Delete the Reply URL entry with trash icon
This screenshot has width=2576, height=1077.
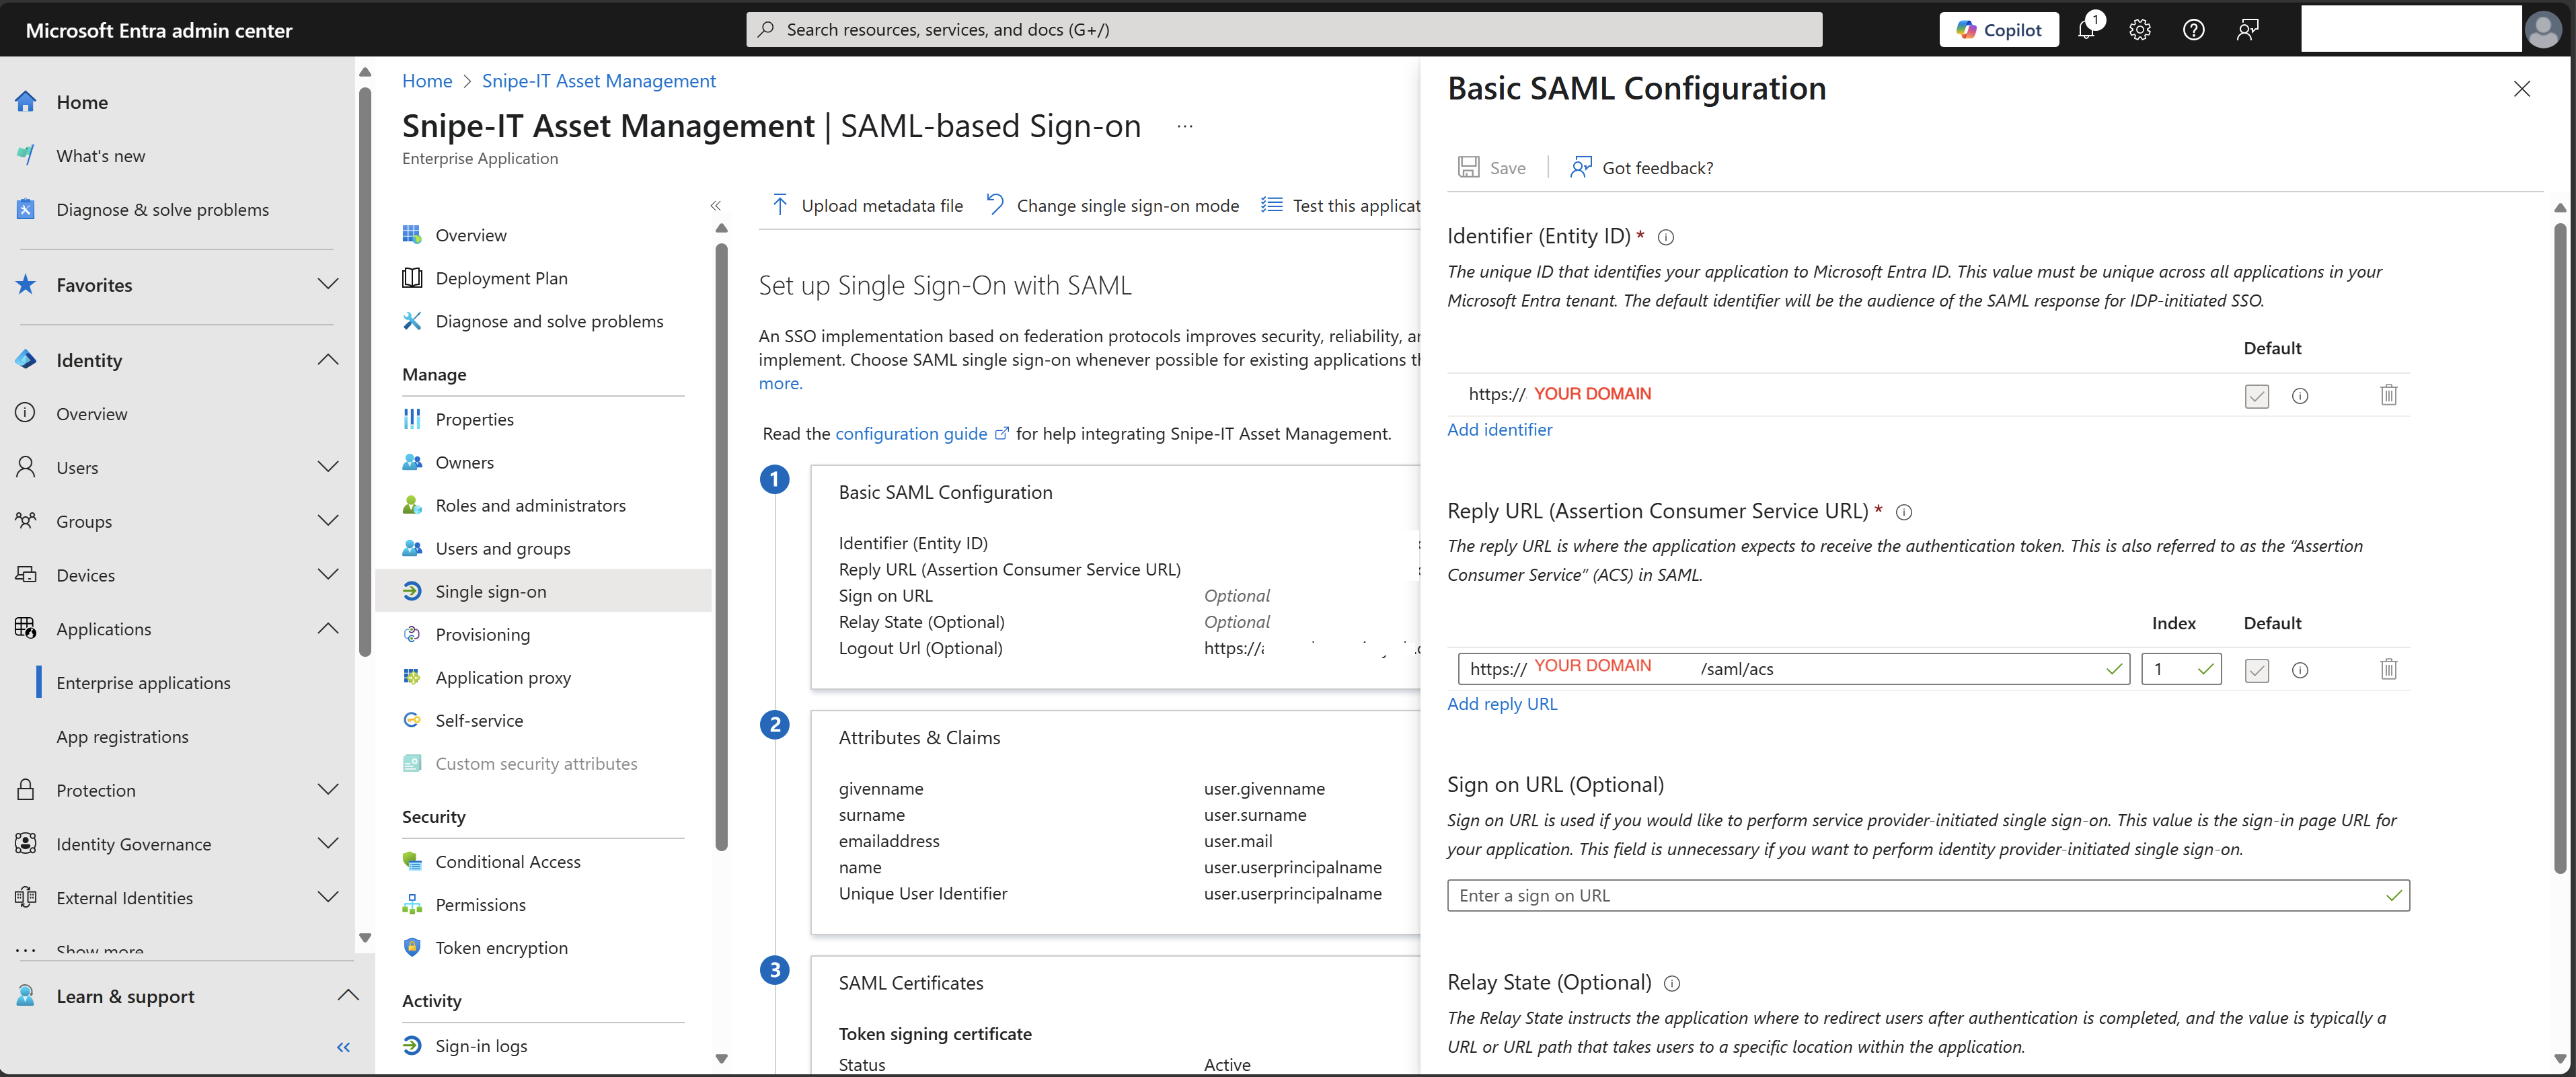[x=2388, y=669]
